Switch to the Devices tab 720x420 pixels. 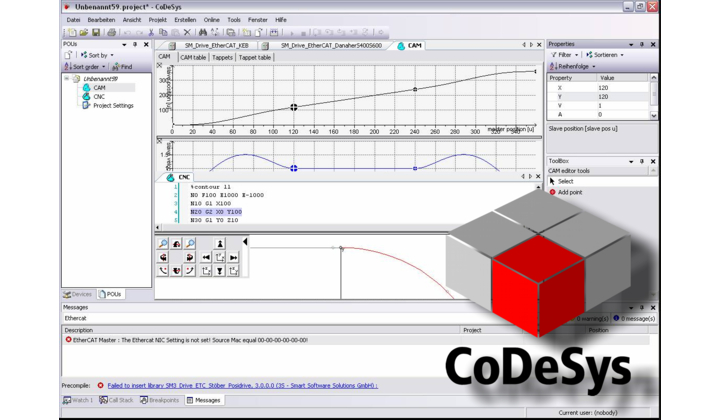(78, 294)
